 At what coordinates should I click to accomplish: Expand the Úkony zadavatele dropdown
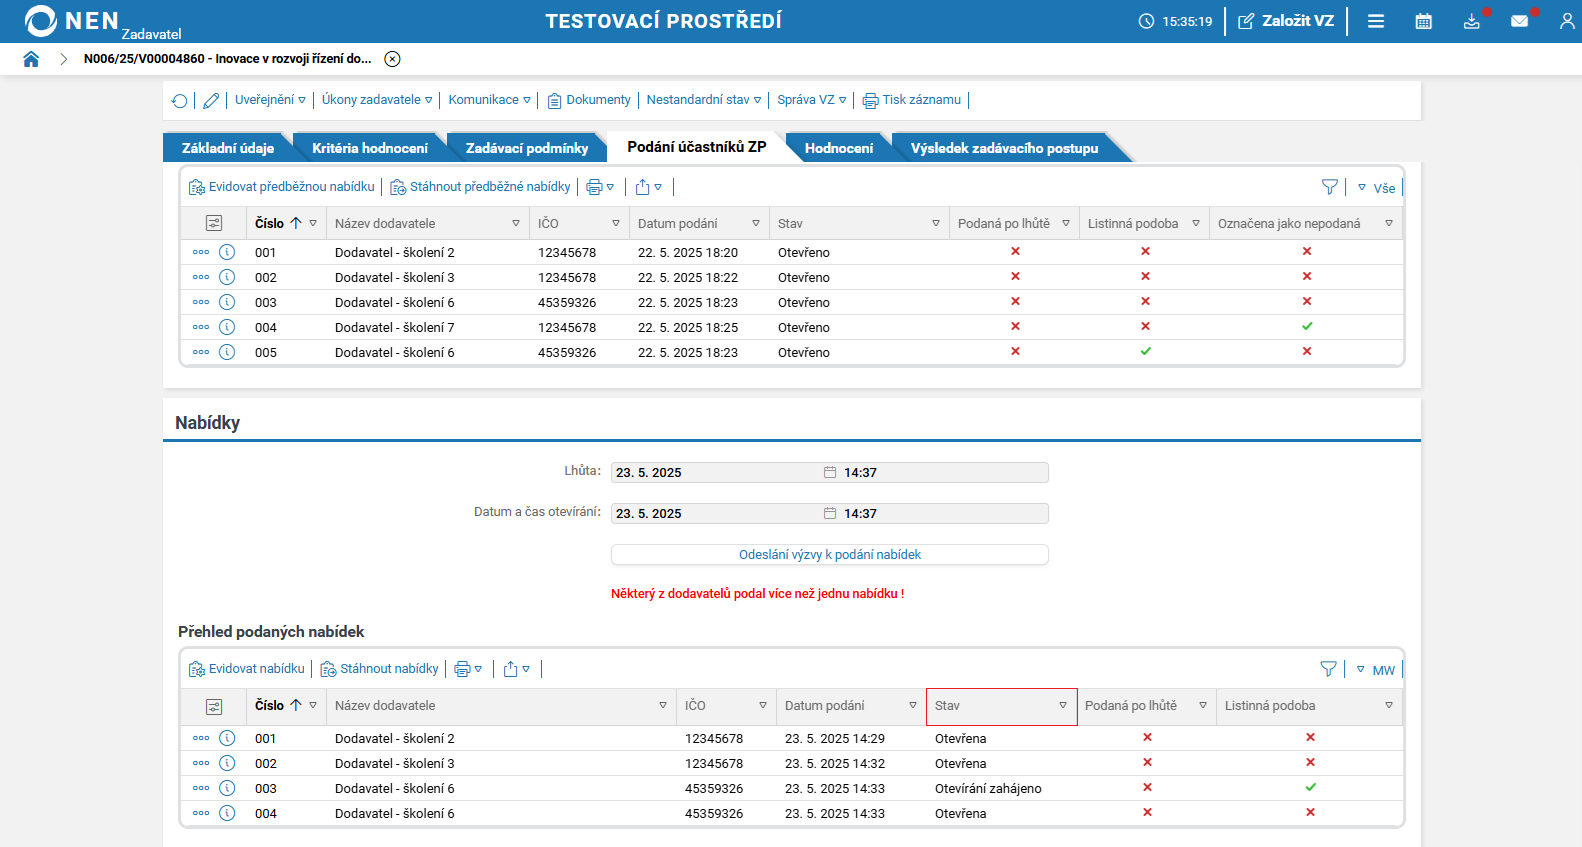point(376,100)
